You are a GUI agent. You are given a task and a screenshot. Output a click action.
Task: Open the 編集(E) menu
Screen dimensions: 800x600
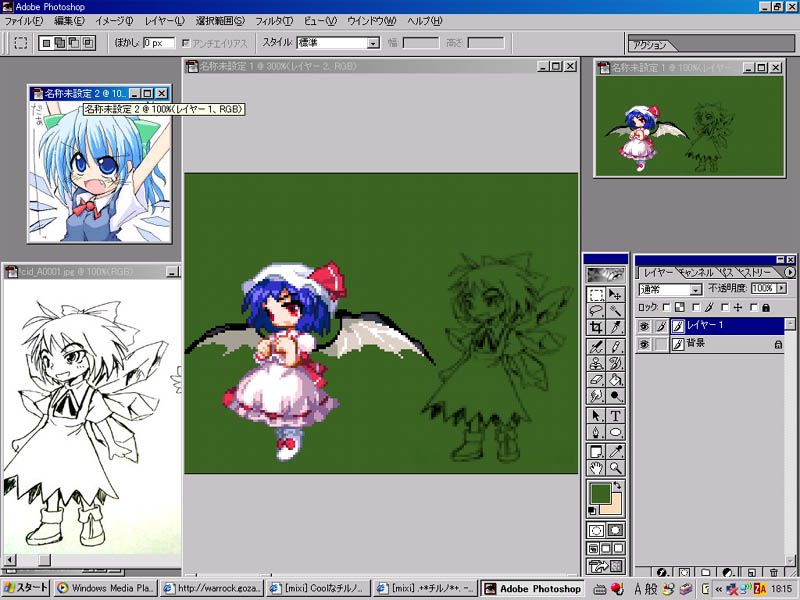tap(69, 21)
